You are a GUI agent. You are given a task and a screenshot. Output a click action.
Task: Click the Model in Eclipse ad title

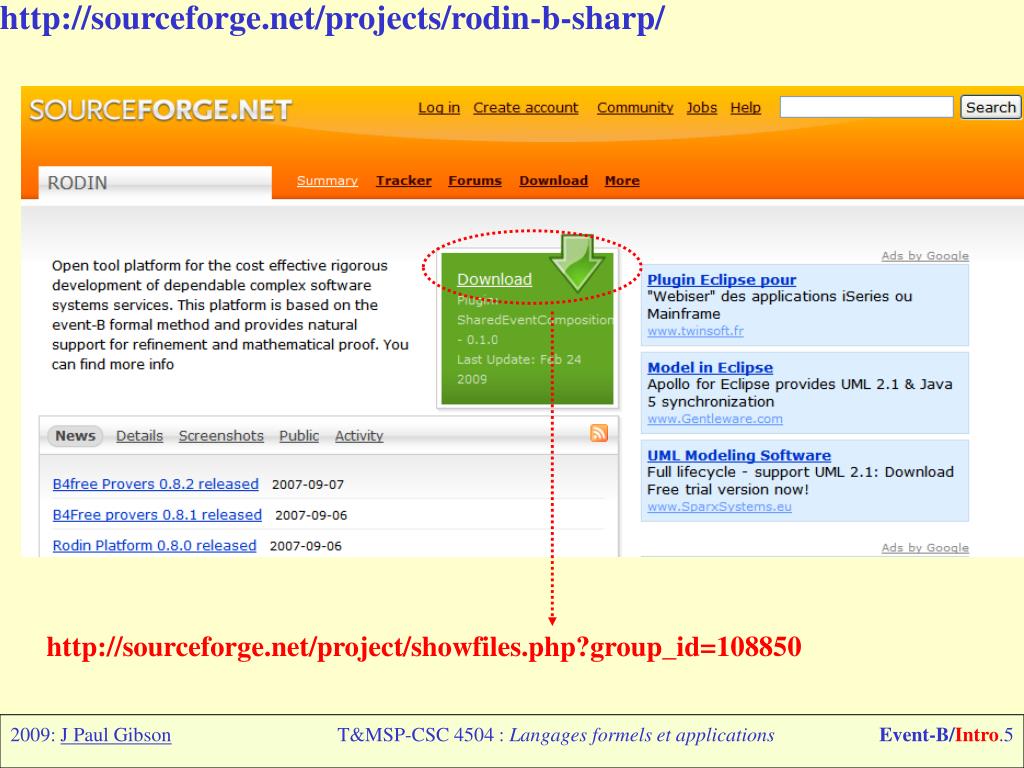710,368
